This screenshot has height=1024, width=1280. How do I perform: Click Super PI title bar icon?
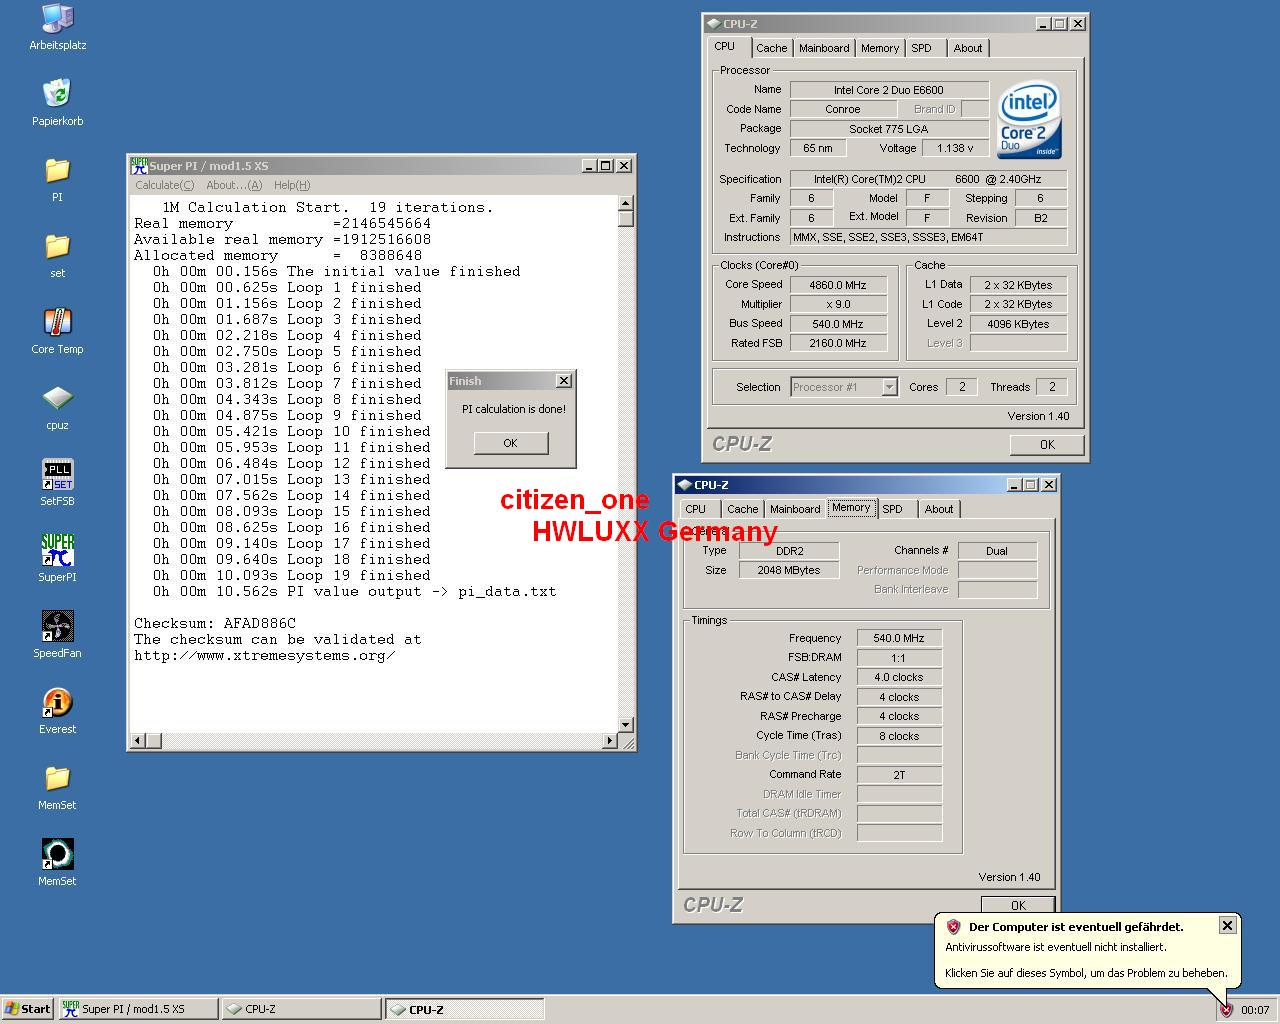coord(139,165)
